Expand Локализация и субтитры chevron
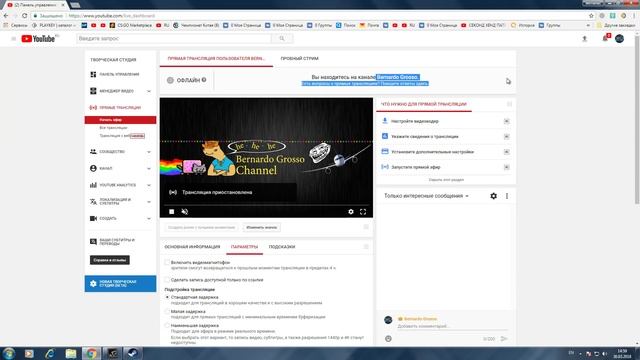640x360 pixels. click(149, 202)
